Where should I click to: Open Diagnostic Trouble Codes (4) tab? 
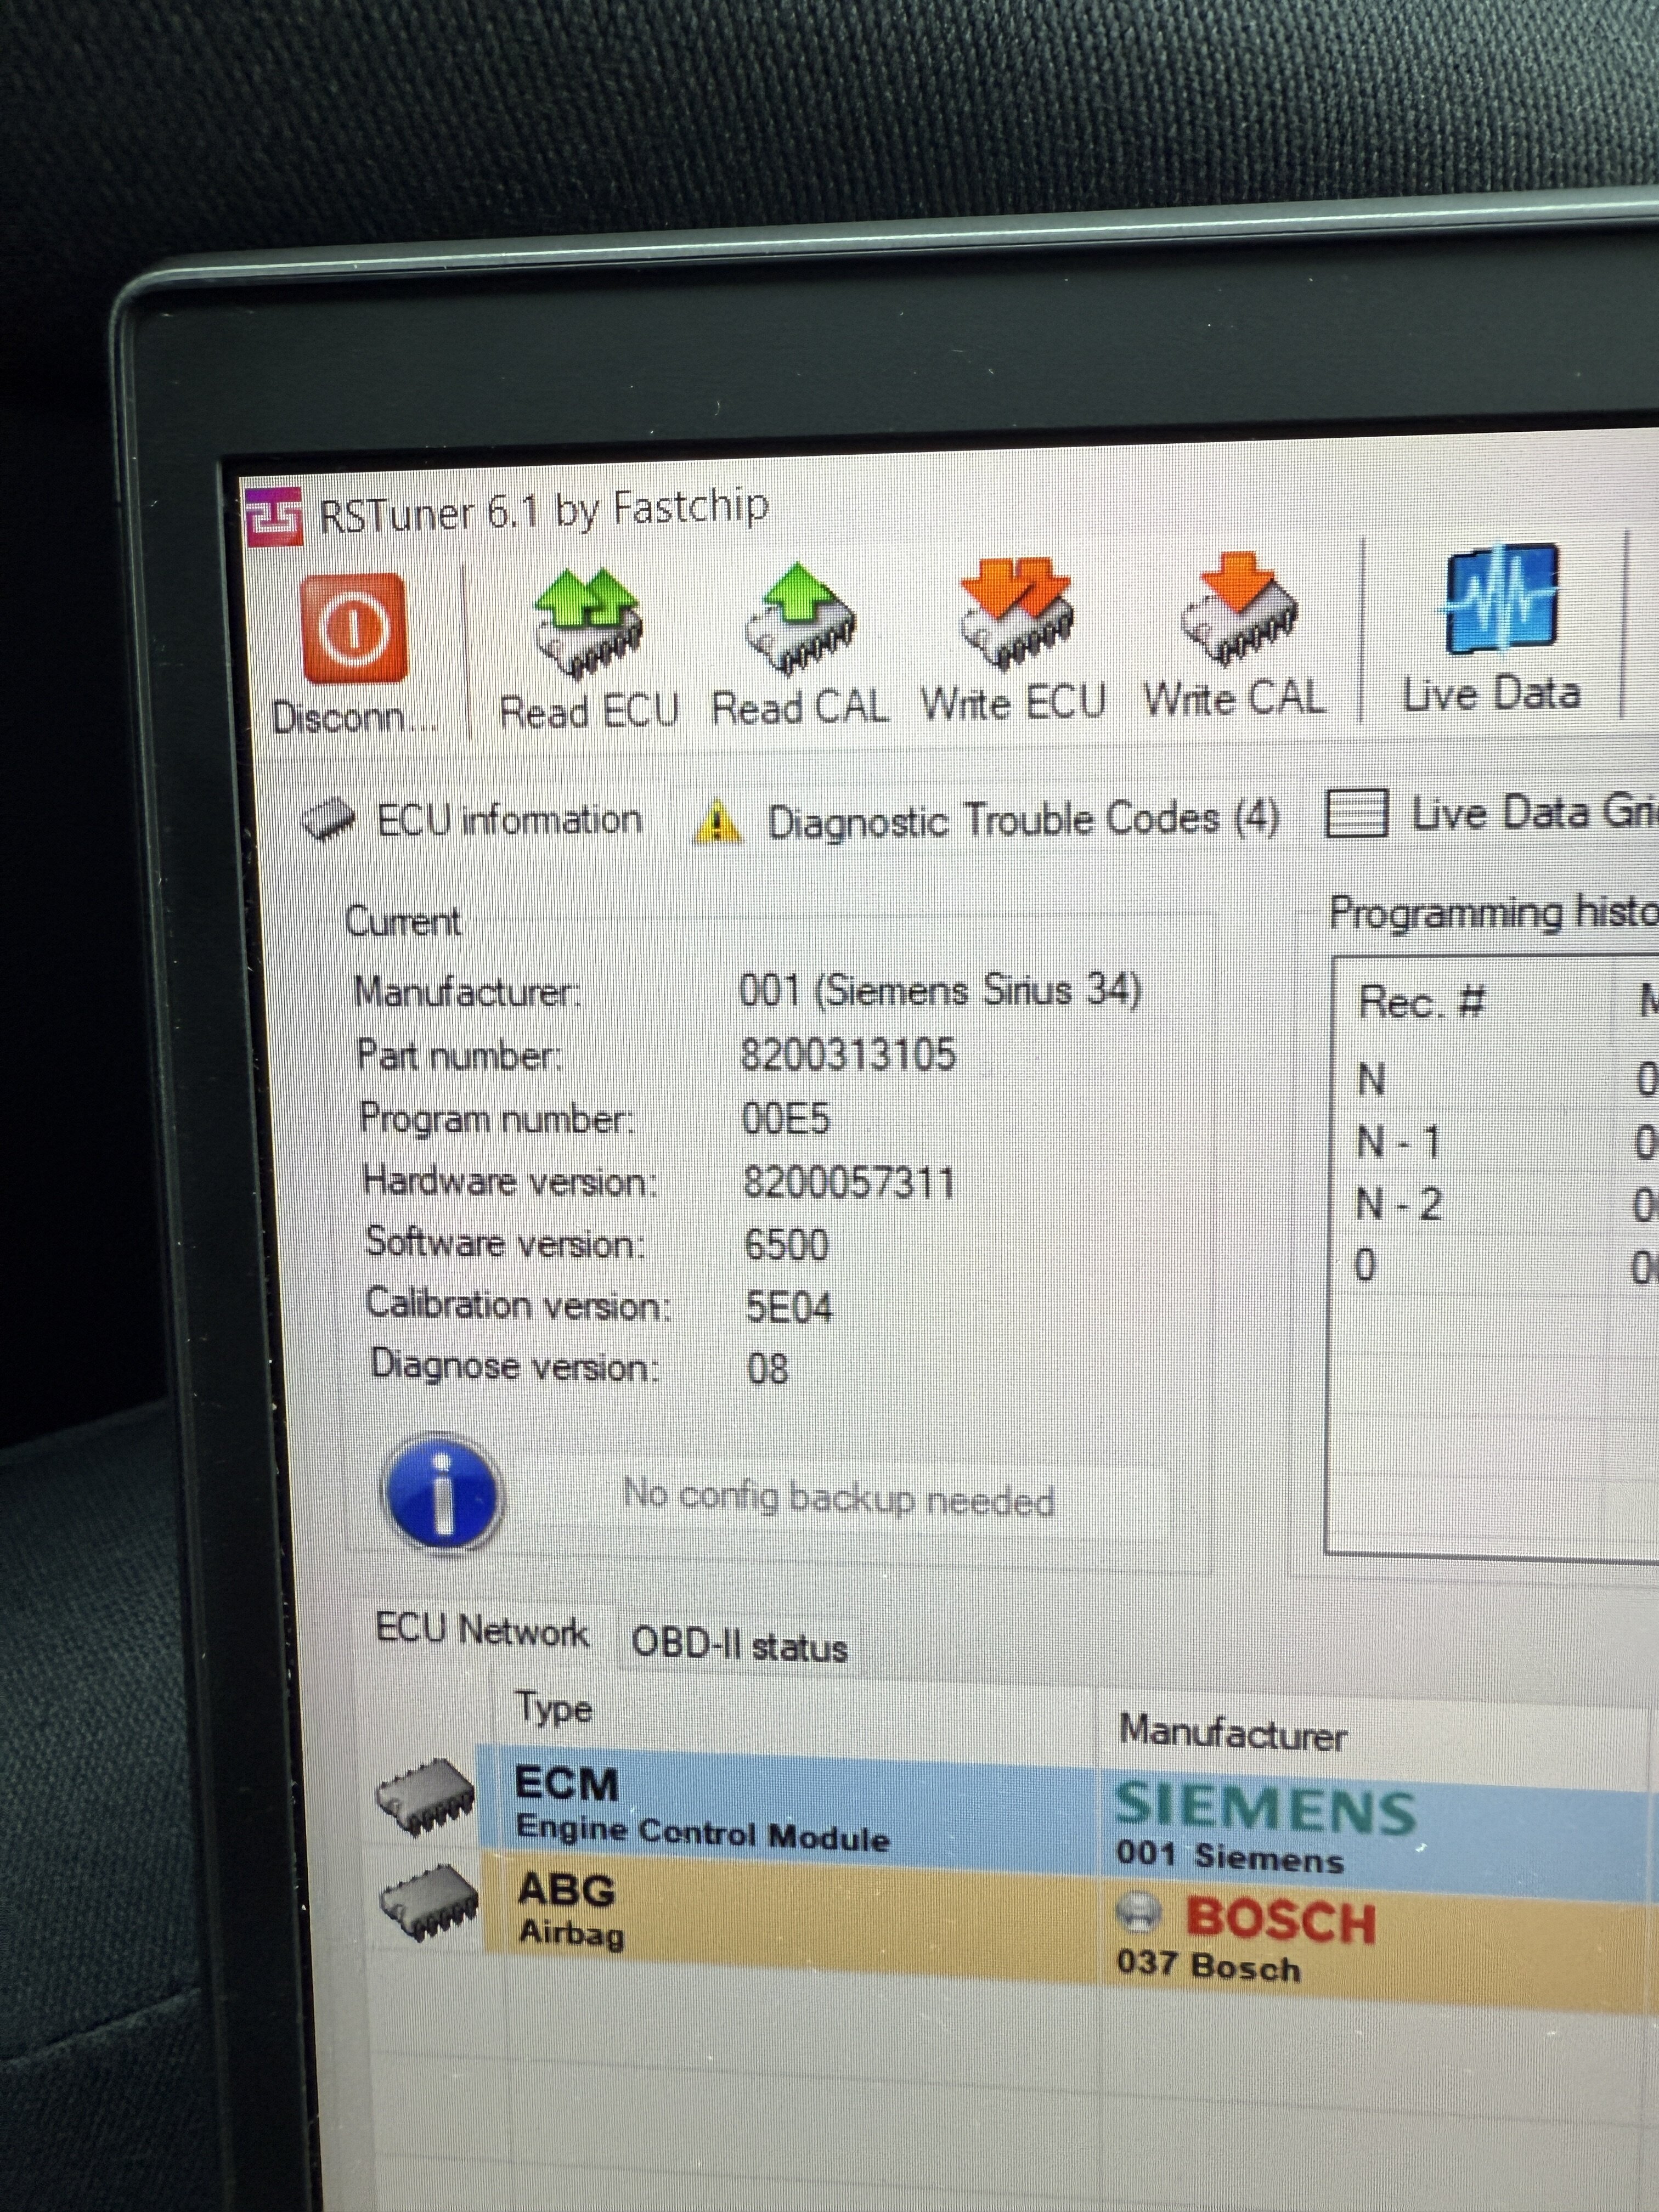click(987, 820)
